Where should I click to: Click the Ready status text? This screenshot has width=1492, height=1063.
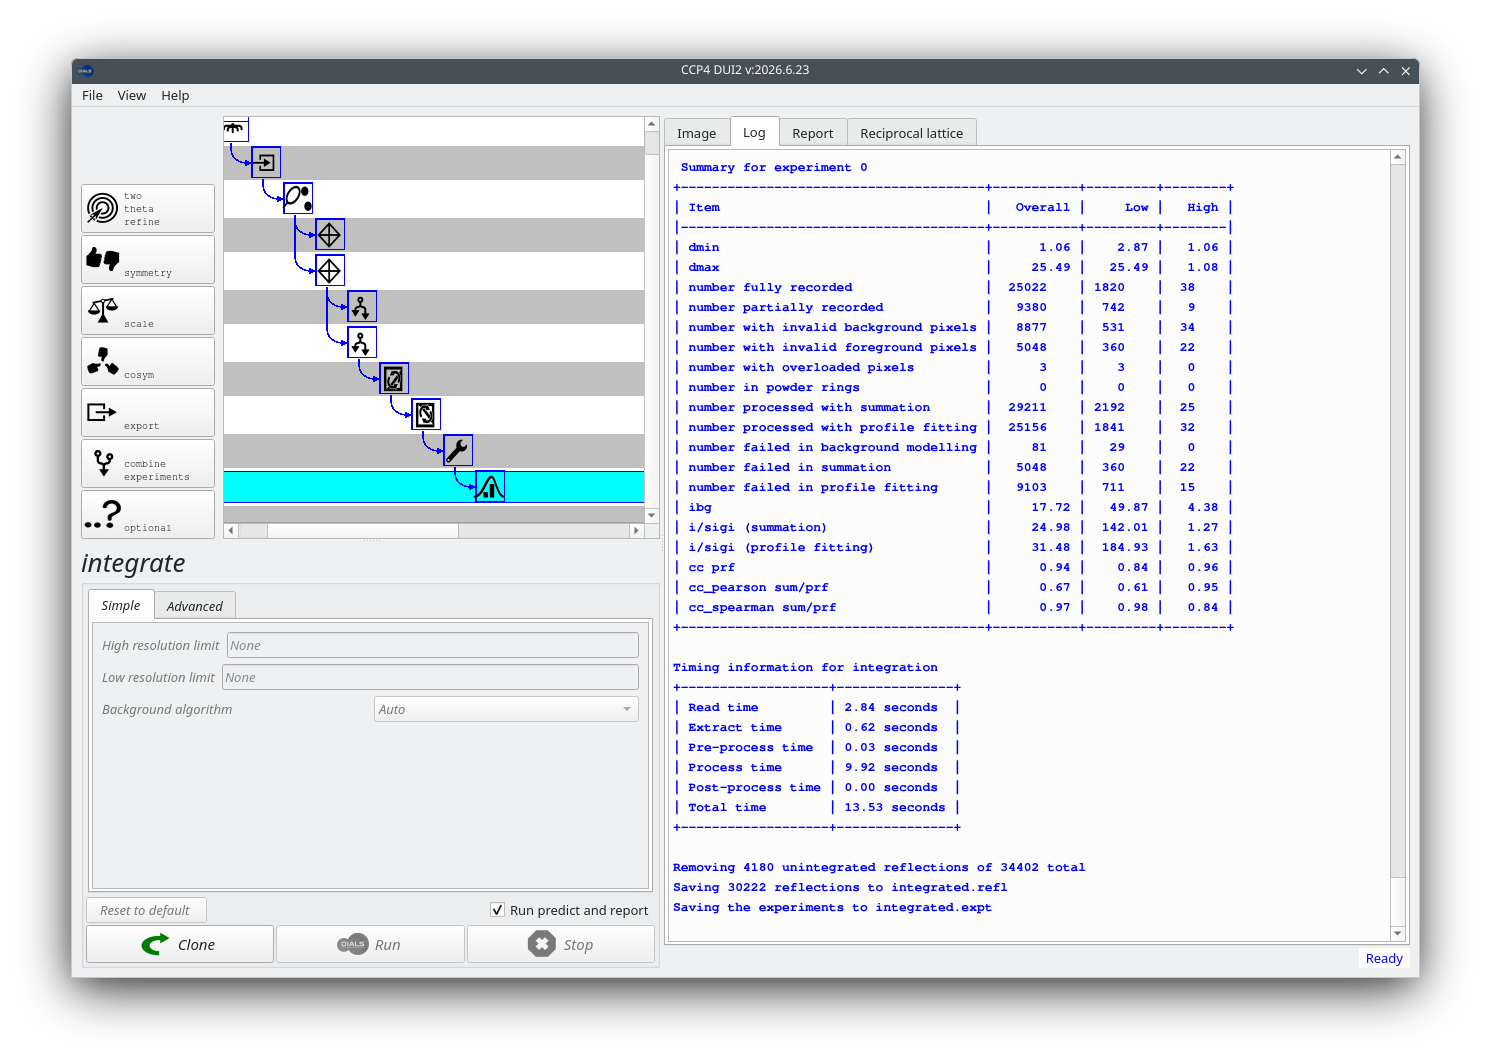point(1384,958)
